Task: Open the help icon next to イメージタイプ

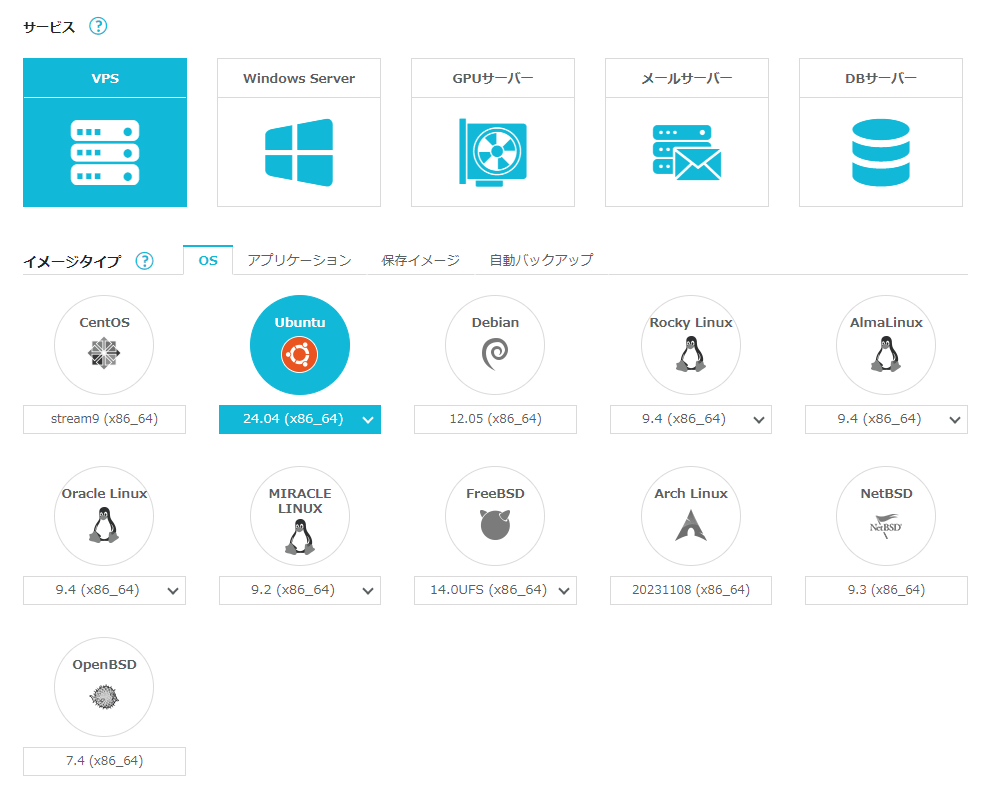Action: [x=145, y=261]
